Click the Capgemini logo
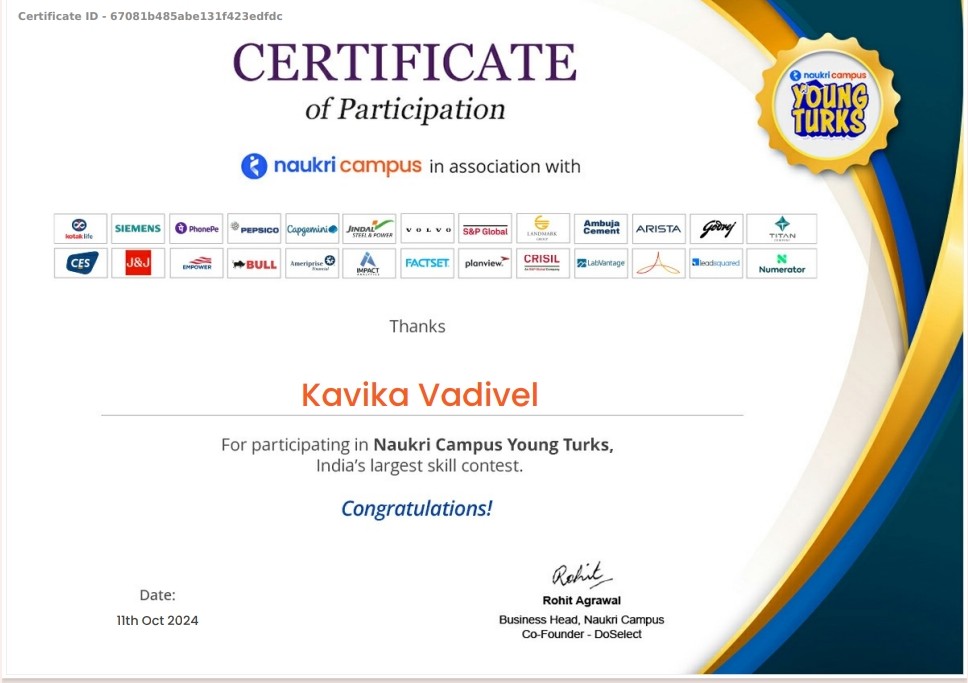 click(312, 229)
